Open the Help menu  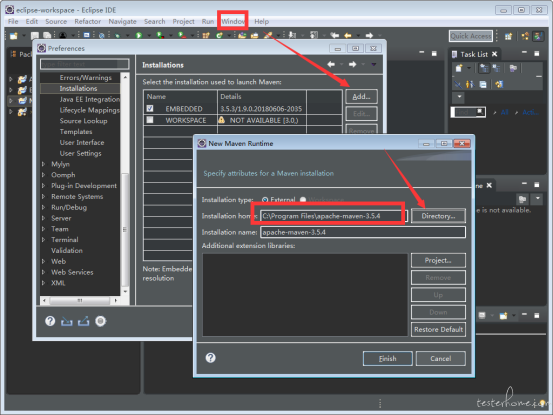(262, 22)
